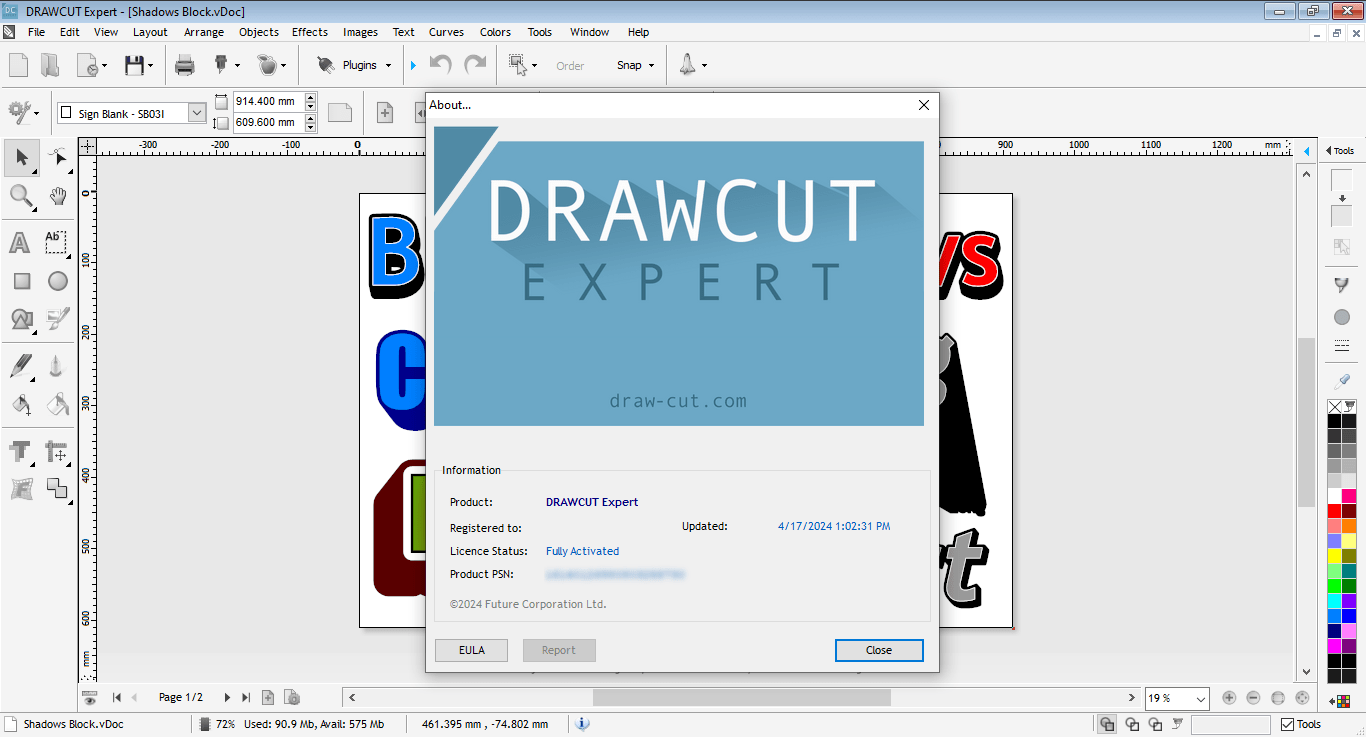This screenshot has height=737, width=1366.
Task: Select the Ellipse shape tool
Action: pyautogui.click(x=58, y=281)
